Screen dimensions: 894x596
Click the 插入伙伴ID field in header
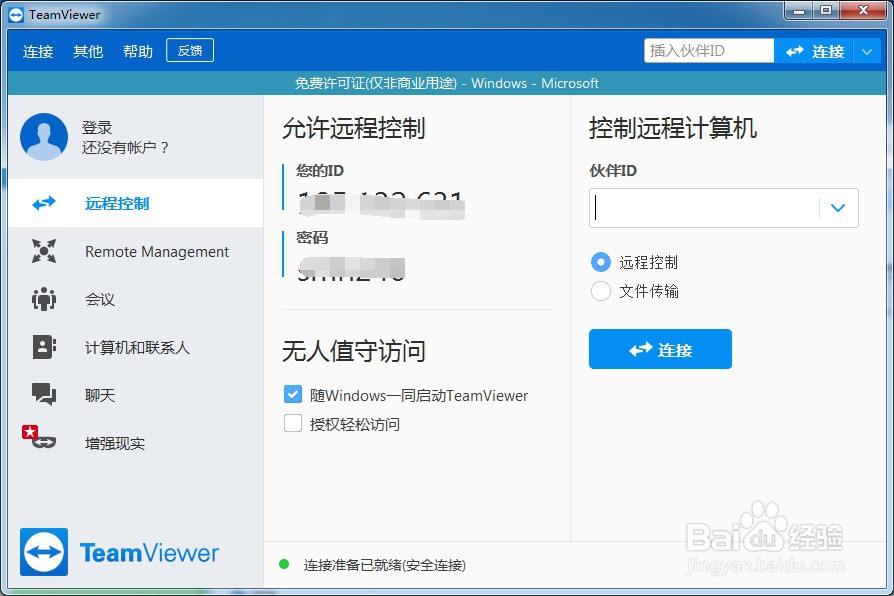(x=709, y=51)
